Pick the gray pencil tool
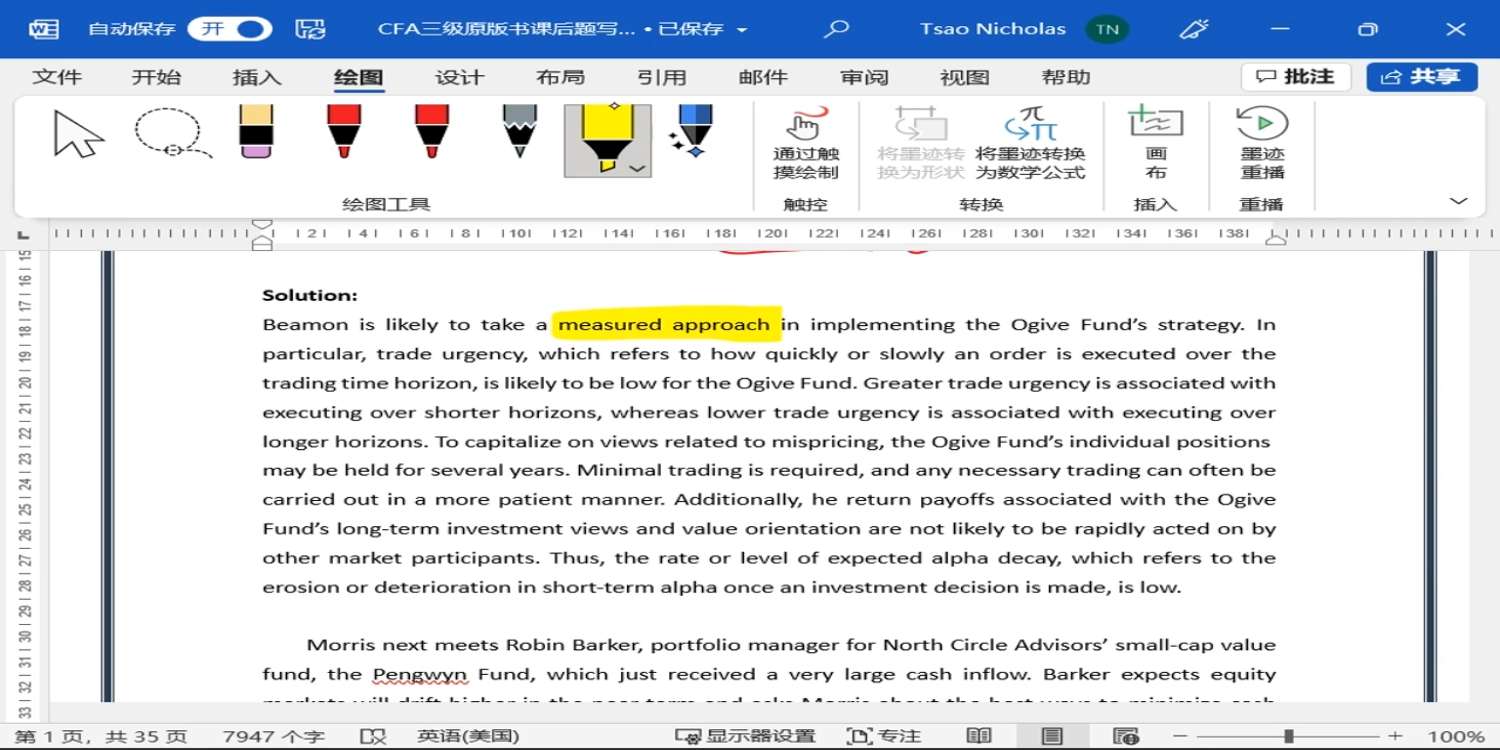 coord(519,132)
